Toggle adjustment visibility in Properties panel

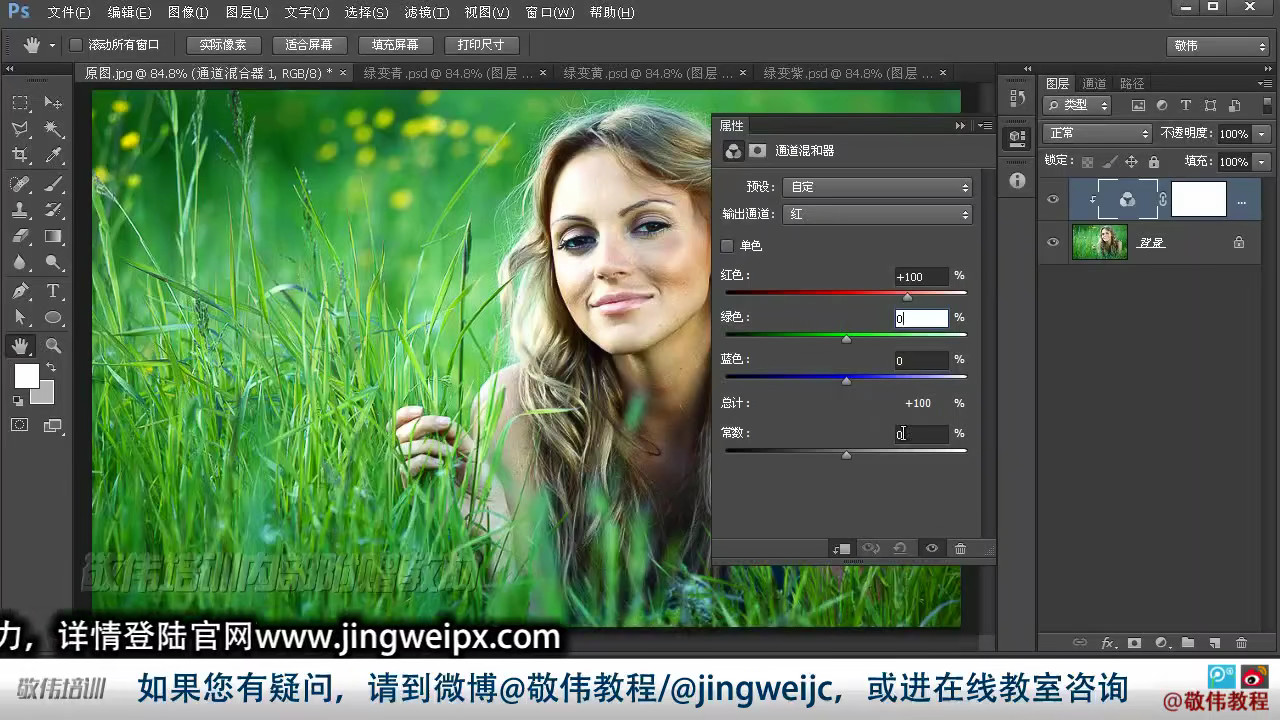pos(931,549)
